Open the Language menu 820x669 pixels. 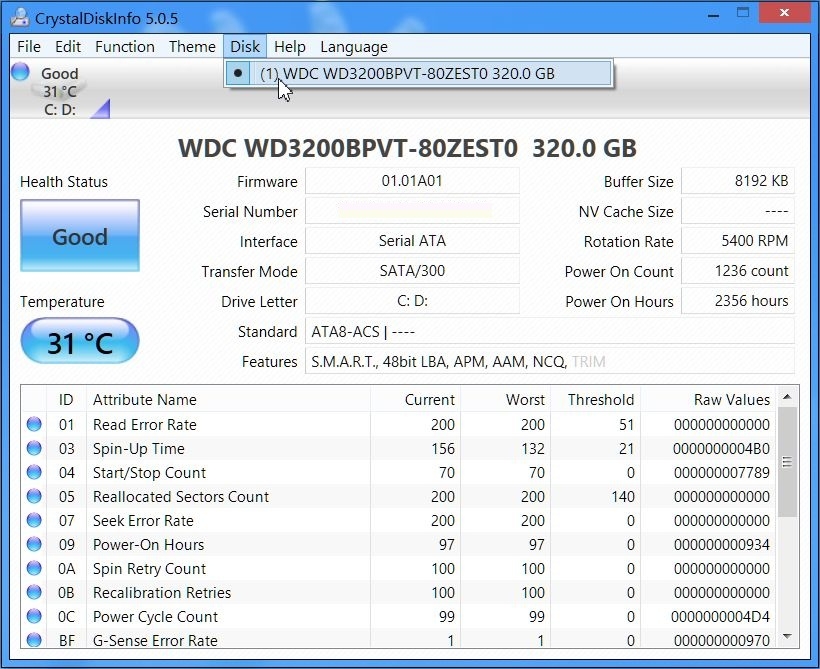point(353,47)
